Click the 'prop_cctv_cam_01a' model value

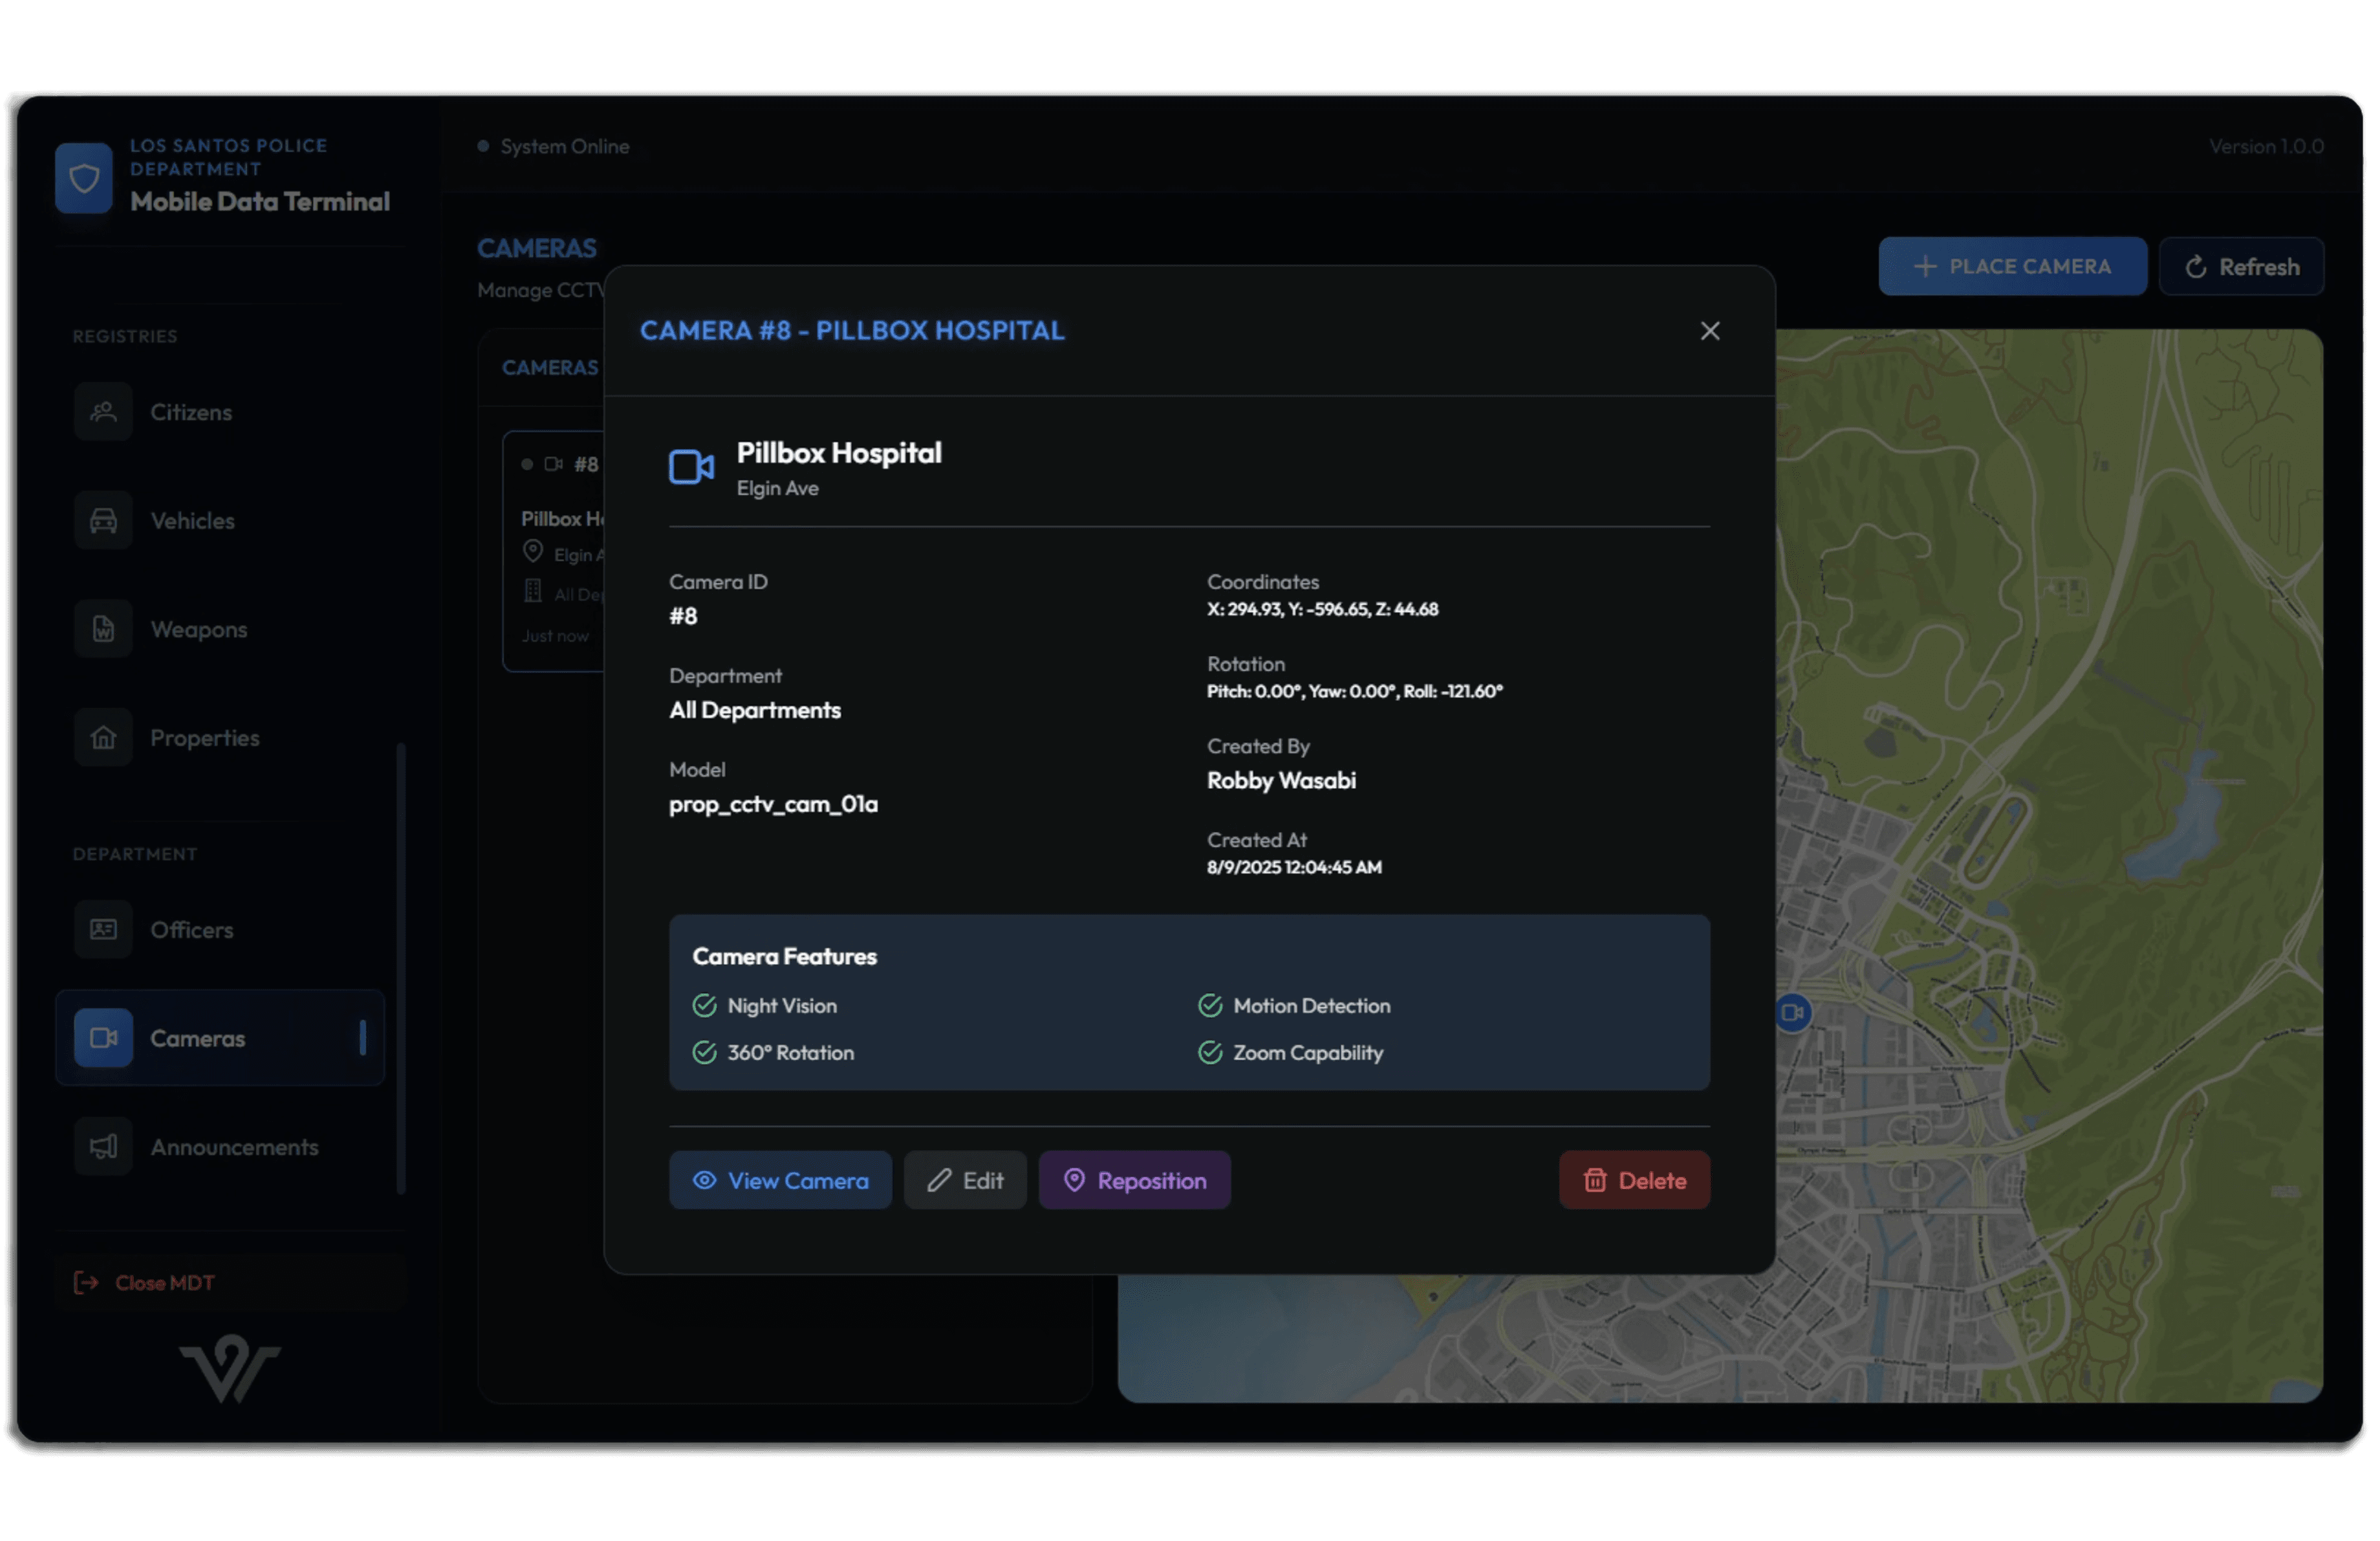773,805
